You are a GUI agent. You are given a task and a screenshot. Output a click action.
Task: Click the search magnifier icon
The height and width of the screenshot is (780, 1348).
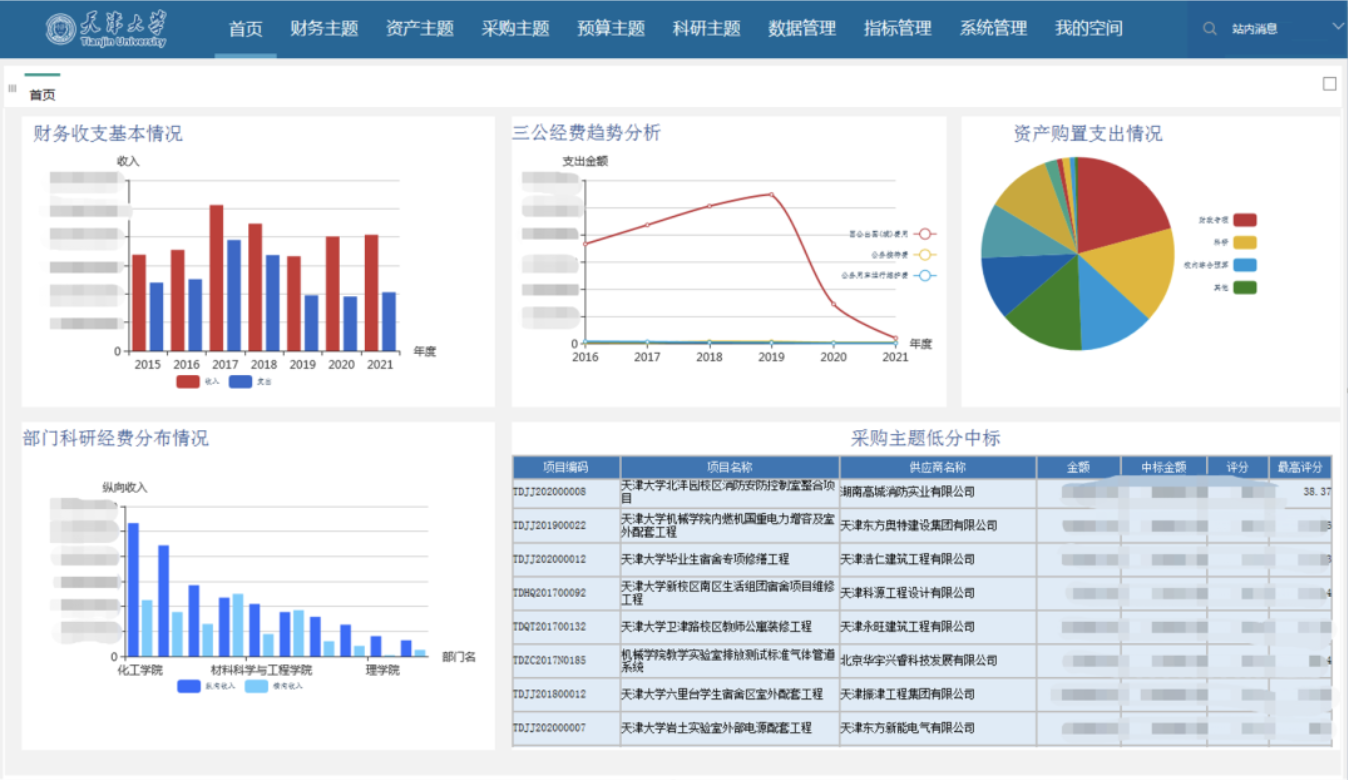click(1210, 29)
